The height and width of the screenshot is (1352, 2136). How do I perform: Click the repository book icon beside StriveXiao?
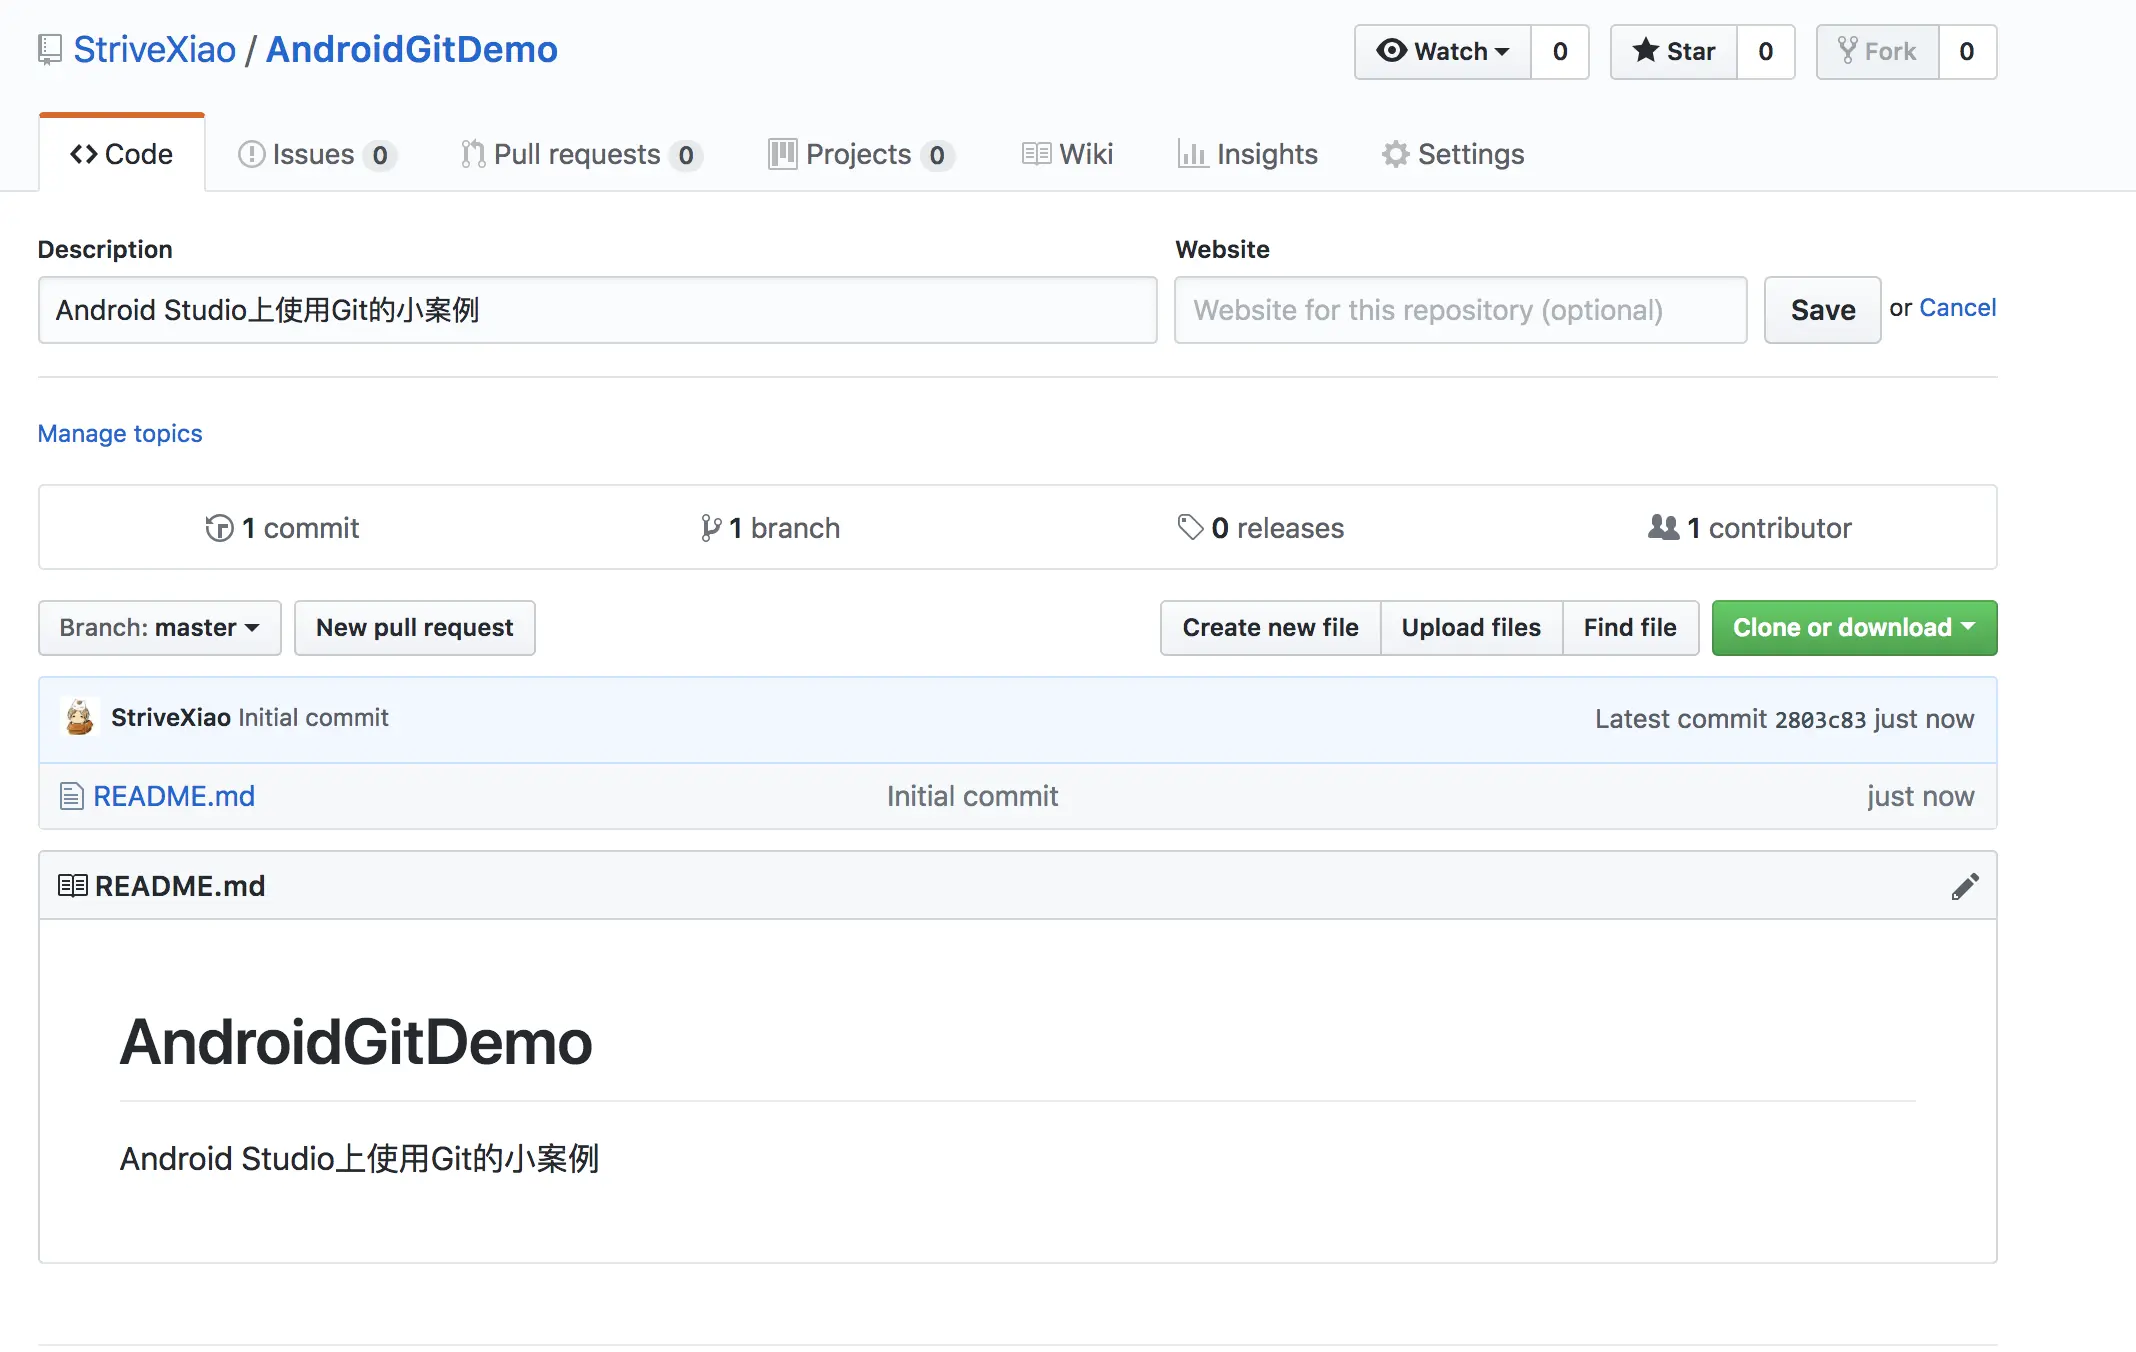coord(50,50)
